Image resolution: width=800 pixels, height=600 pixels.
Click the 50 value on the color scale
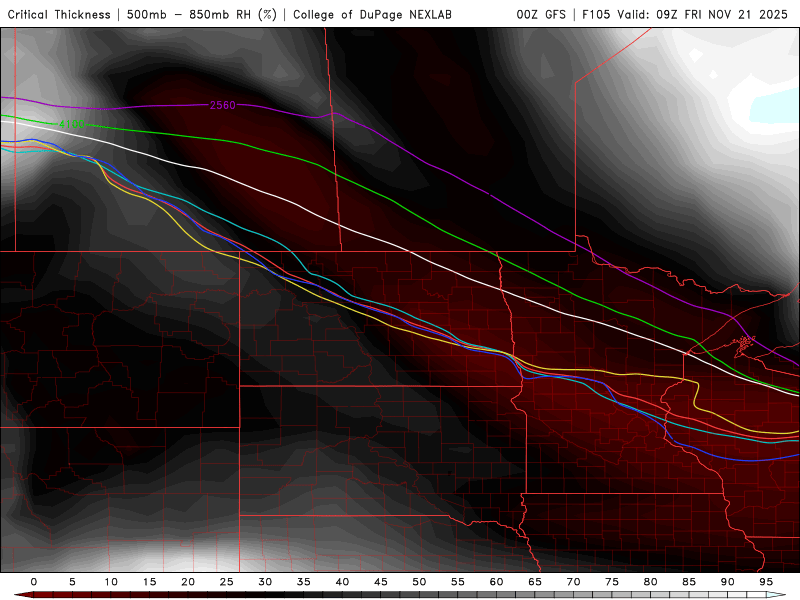(x=419, y=582)
